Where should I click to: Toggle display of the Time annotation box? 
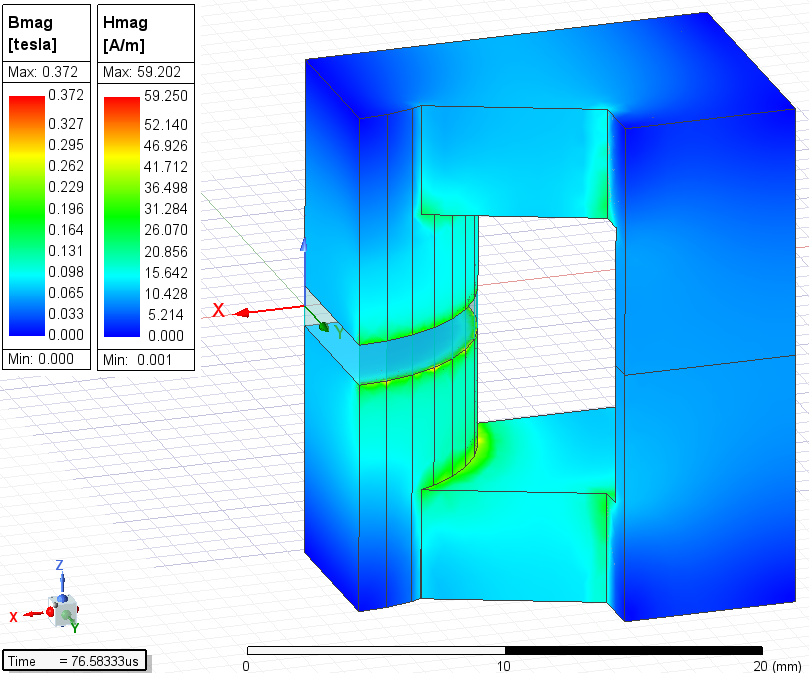pos(75,660)
